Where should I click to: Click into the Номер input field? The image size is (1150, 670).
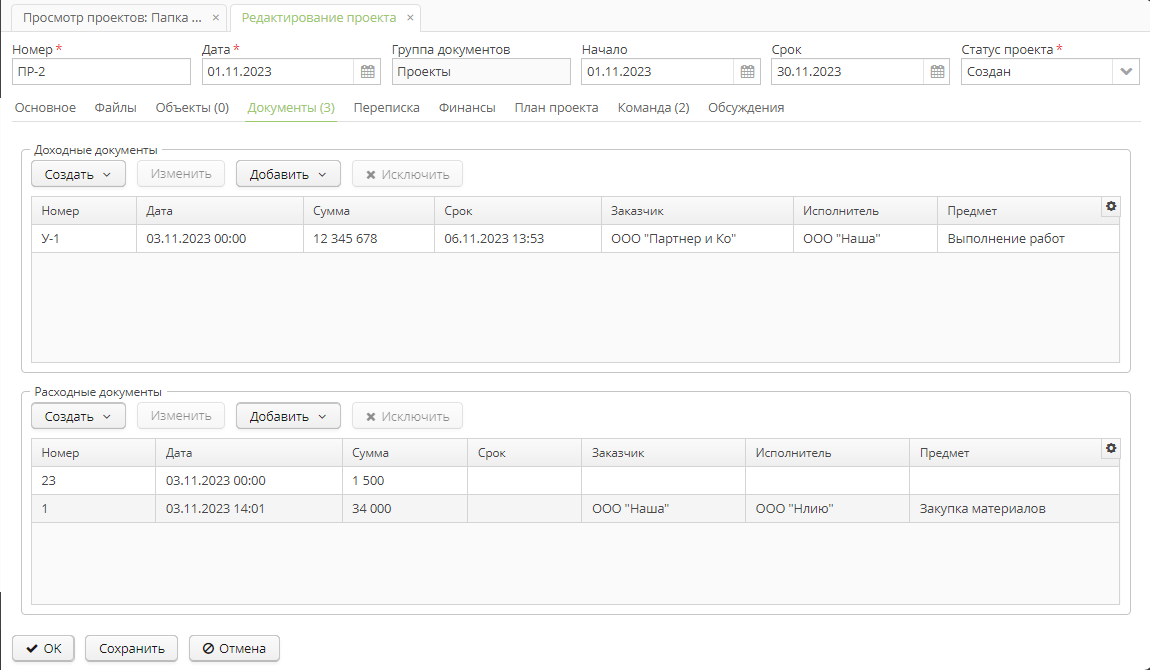point(100,72)
